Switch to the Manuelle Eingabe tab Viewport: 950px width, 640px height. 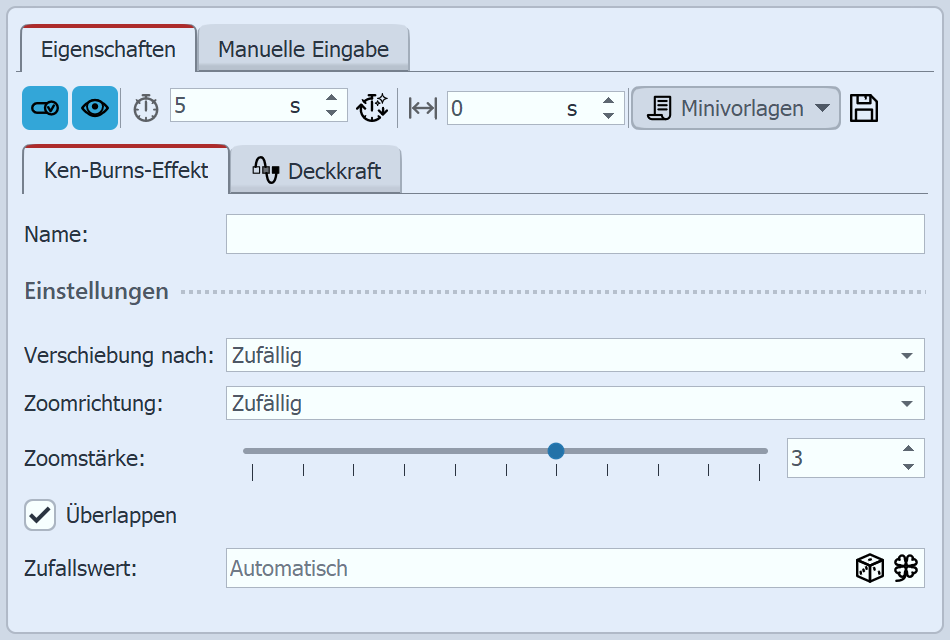tap(303, 49)
